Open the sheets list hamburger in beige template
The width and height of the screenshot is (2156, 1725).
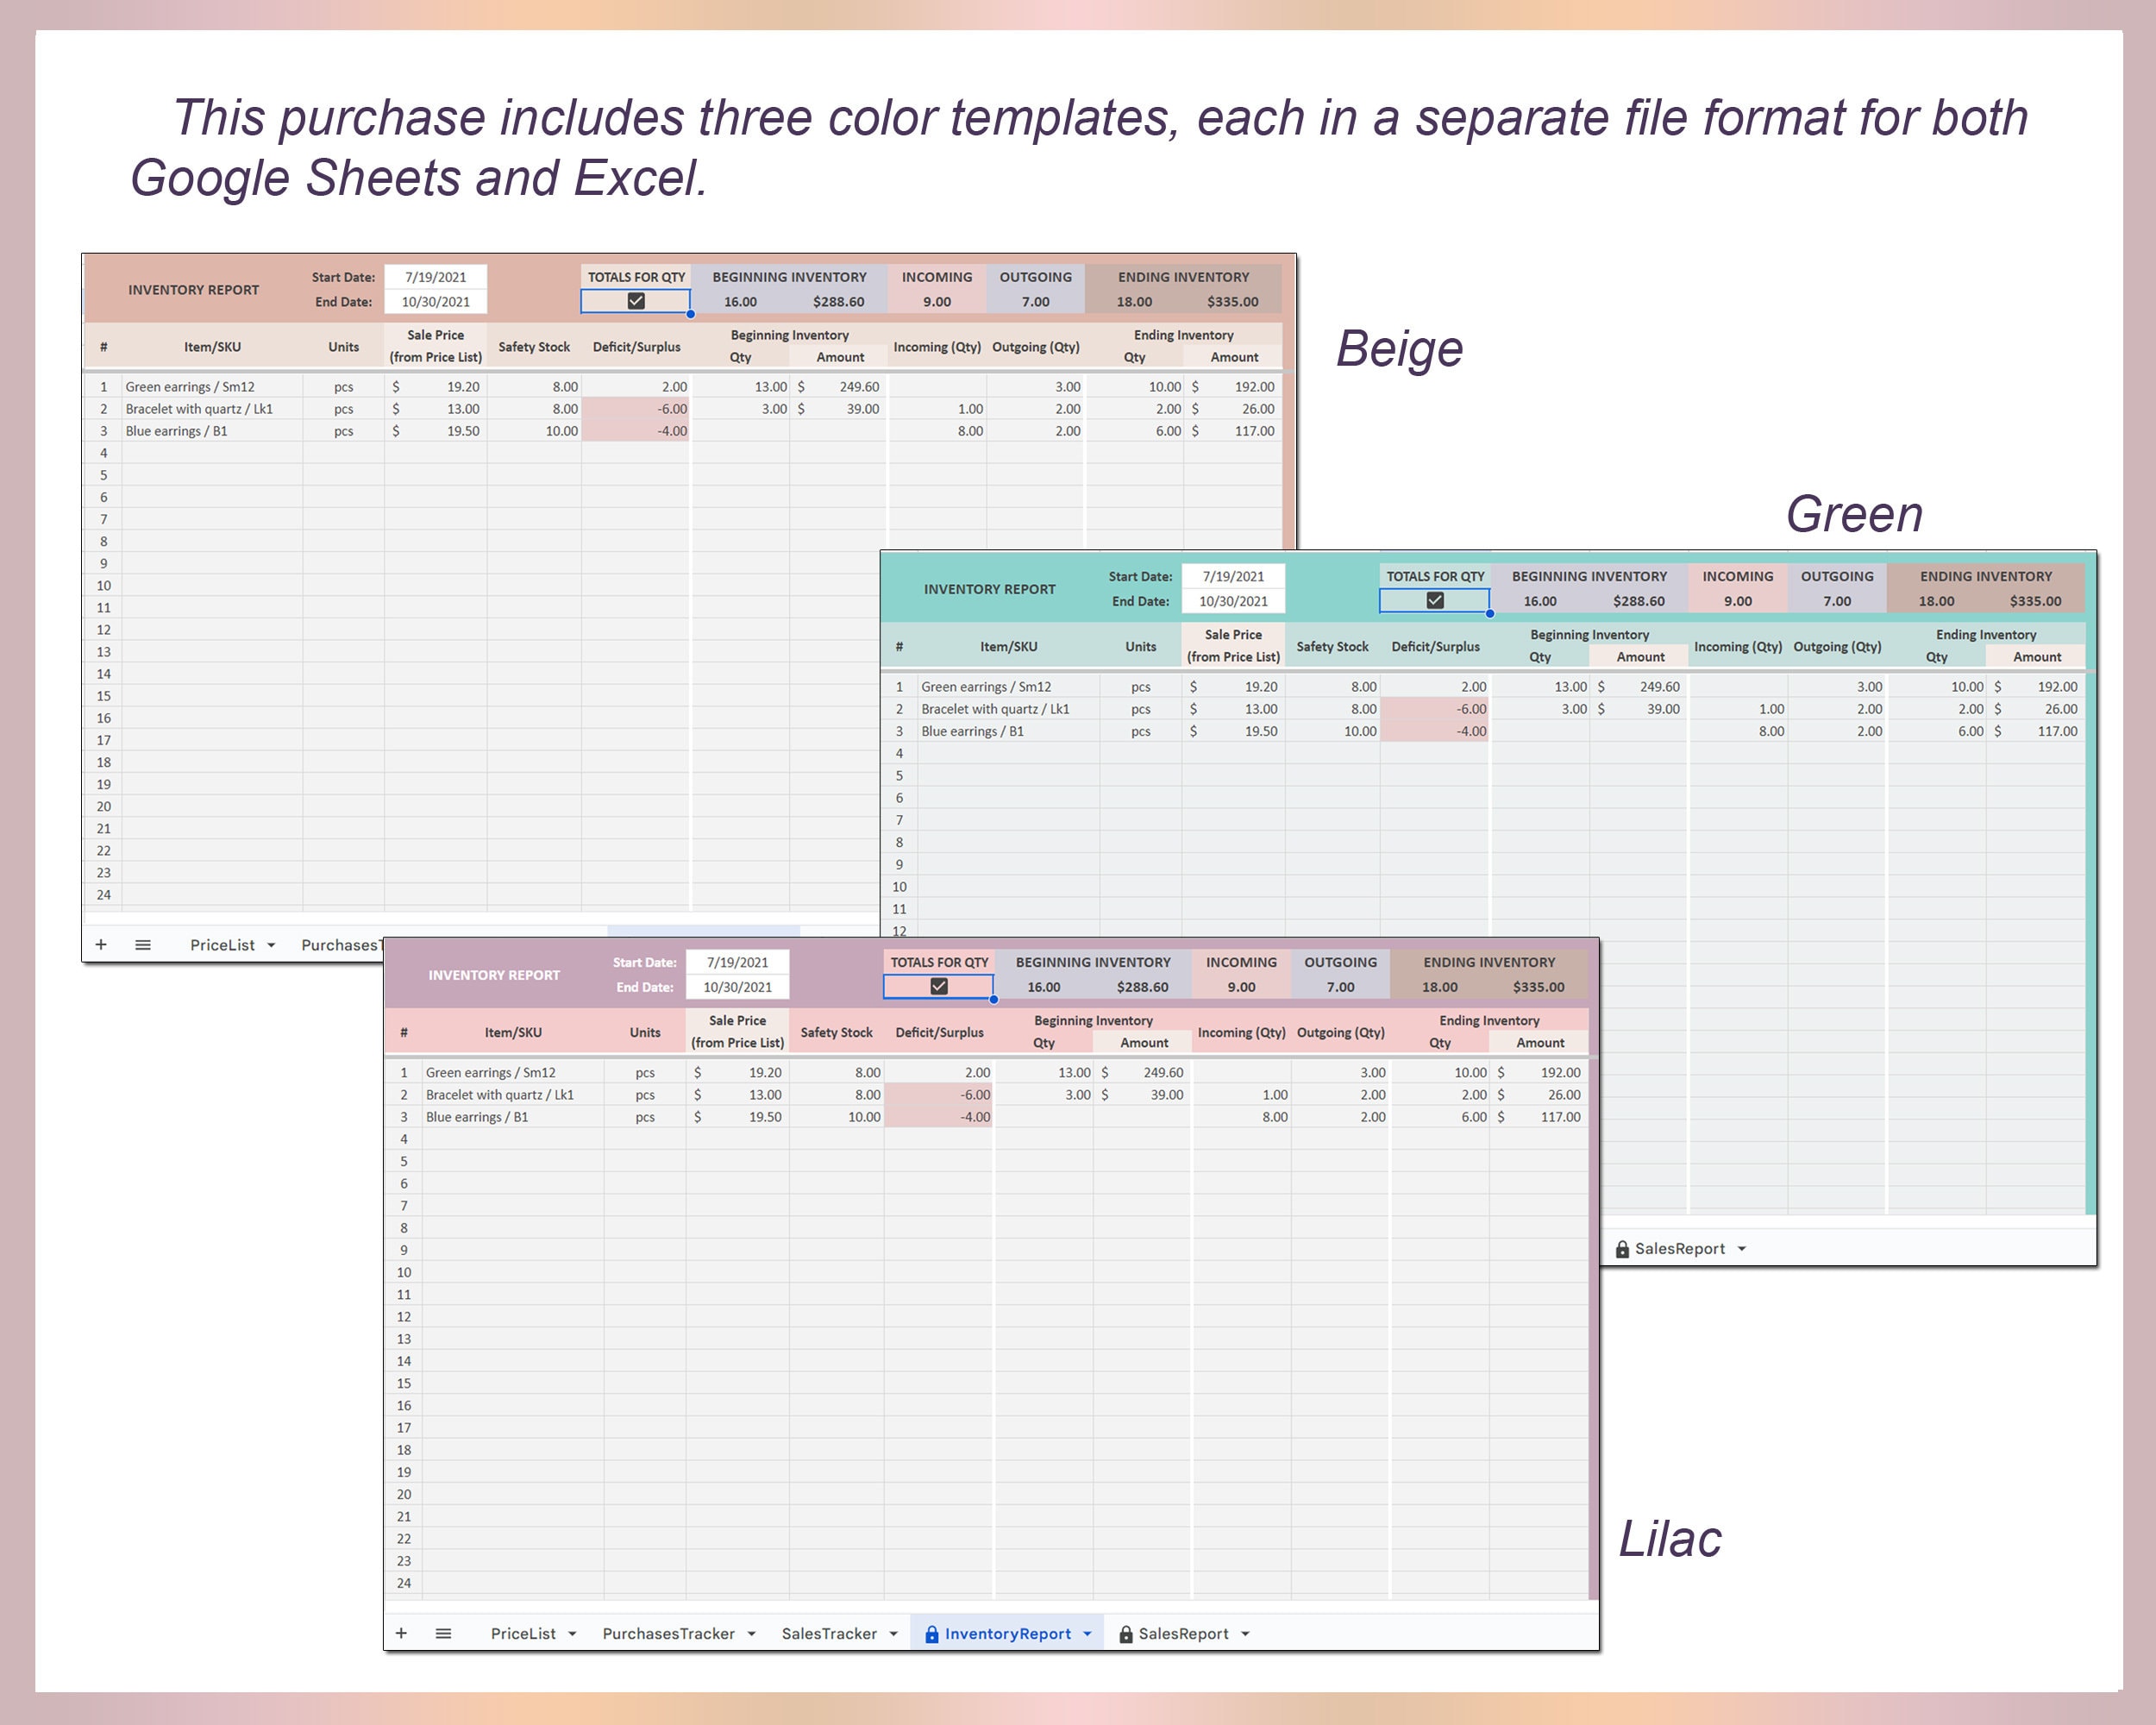(x=144, y=944)
